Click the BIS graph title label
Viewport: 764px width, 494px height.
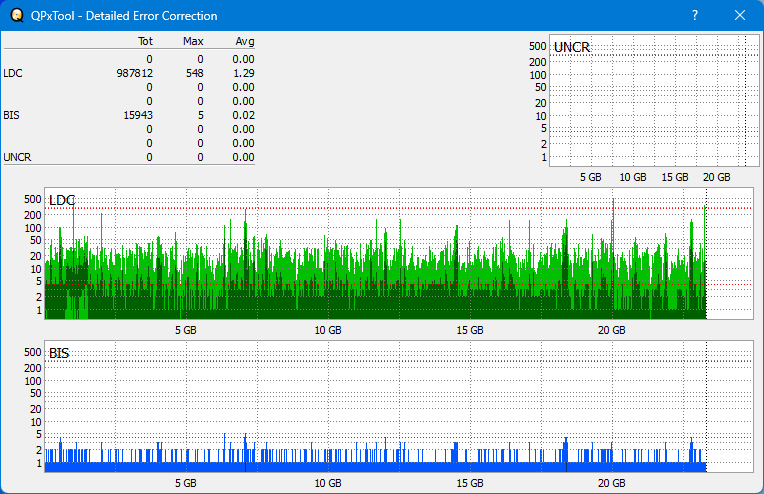59,353
